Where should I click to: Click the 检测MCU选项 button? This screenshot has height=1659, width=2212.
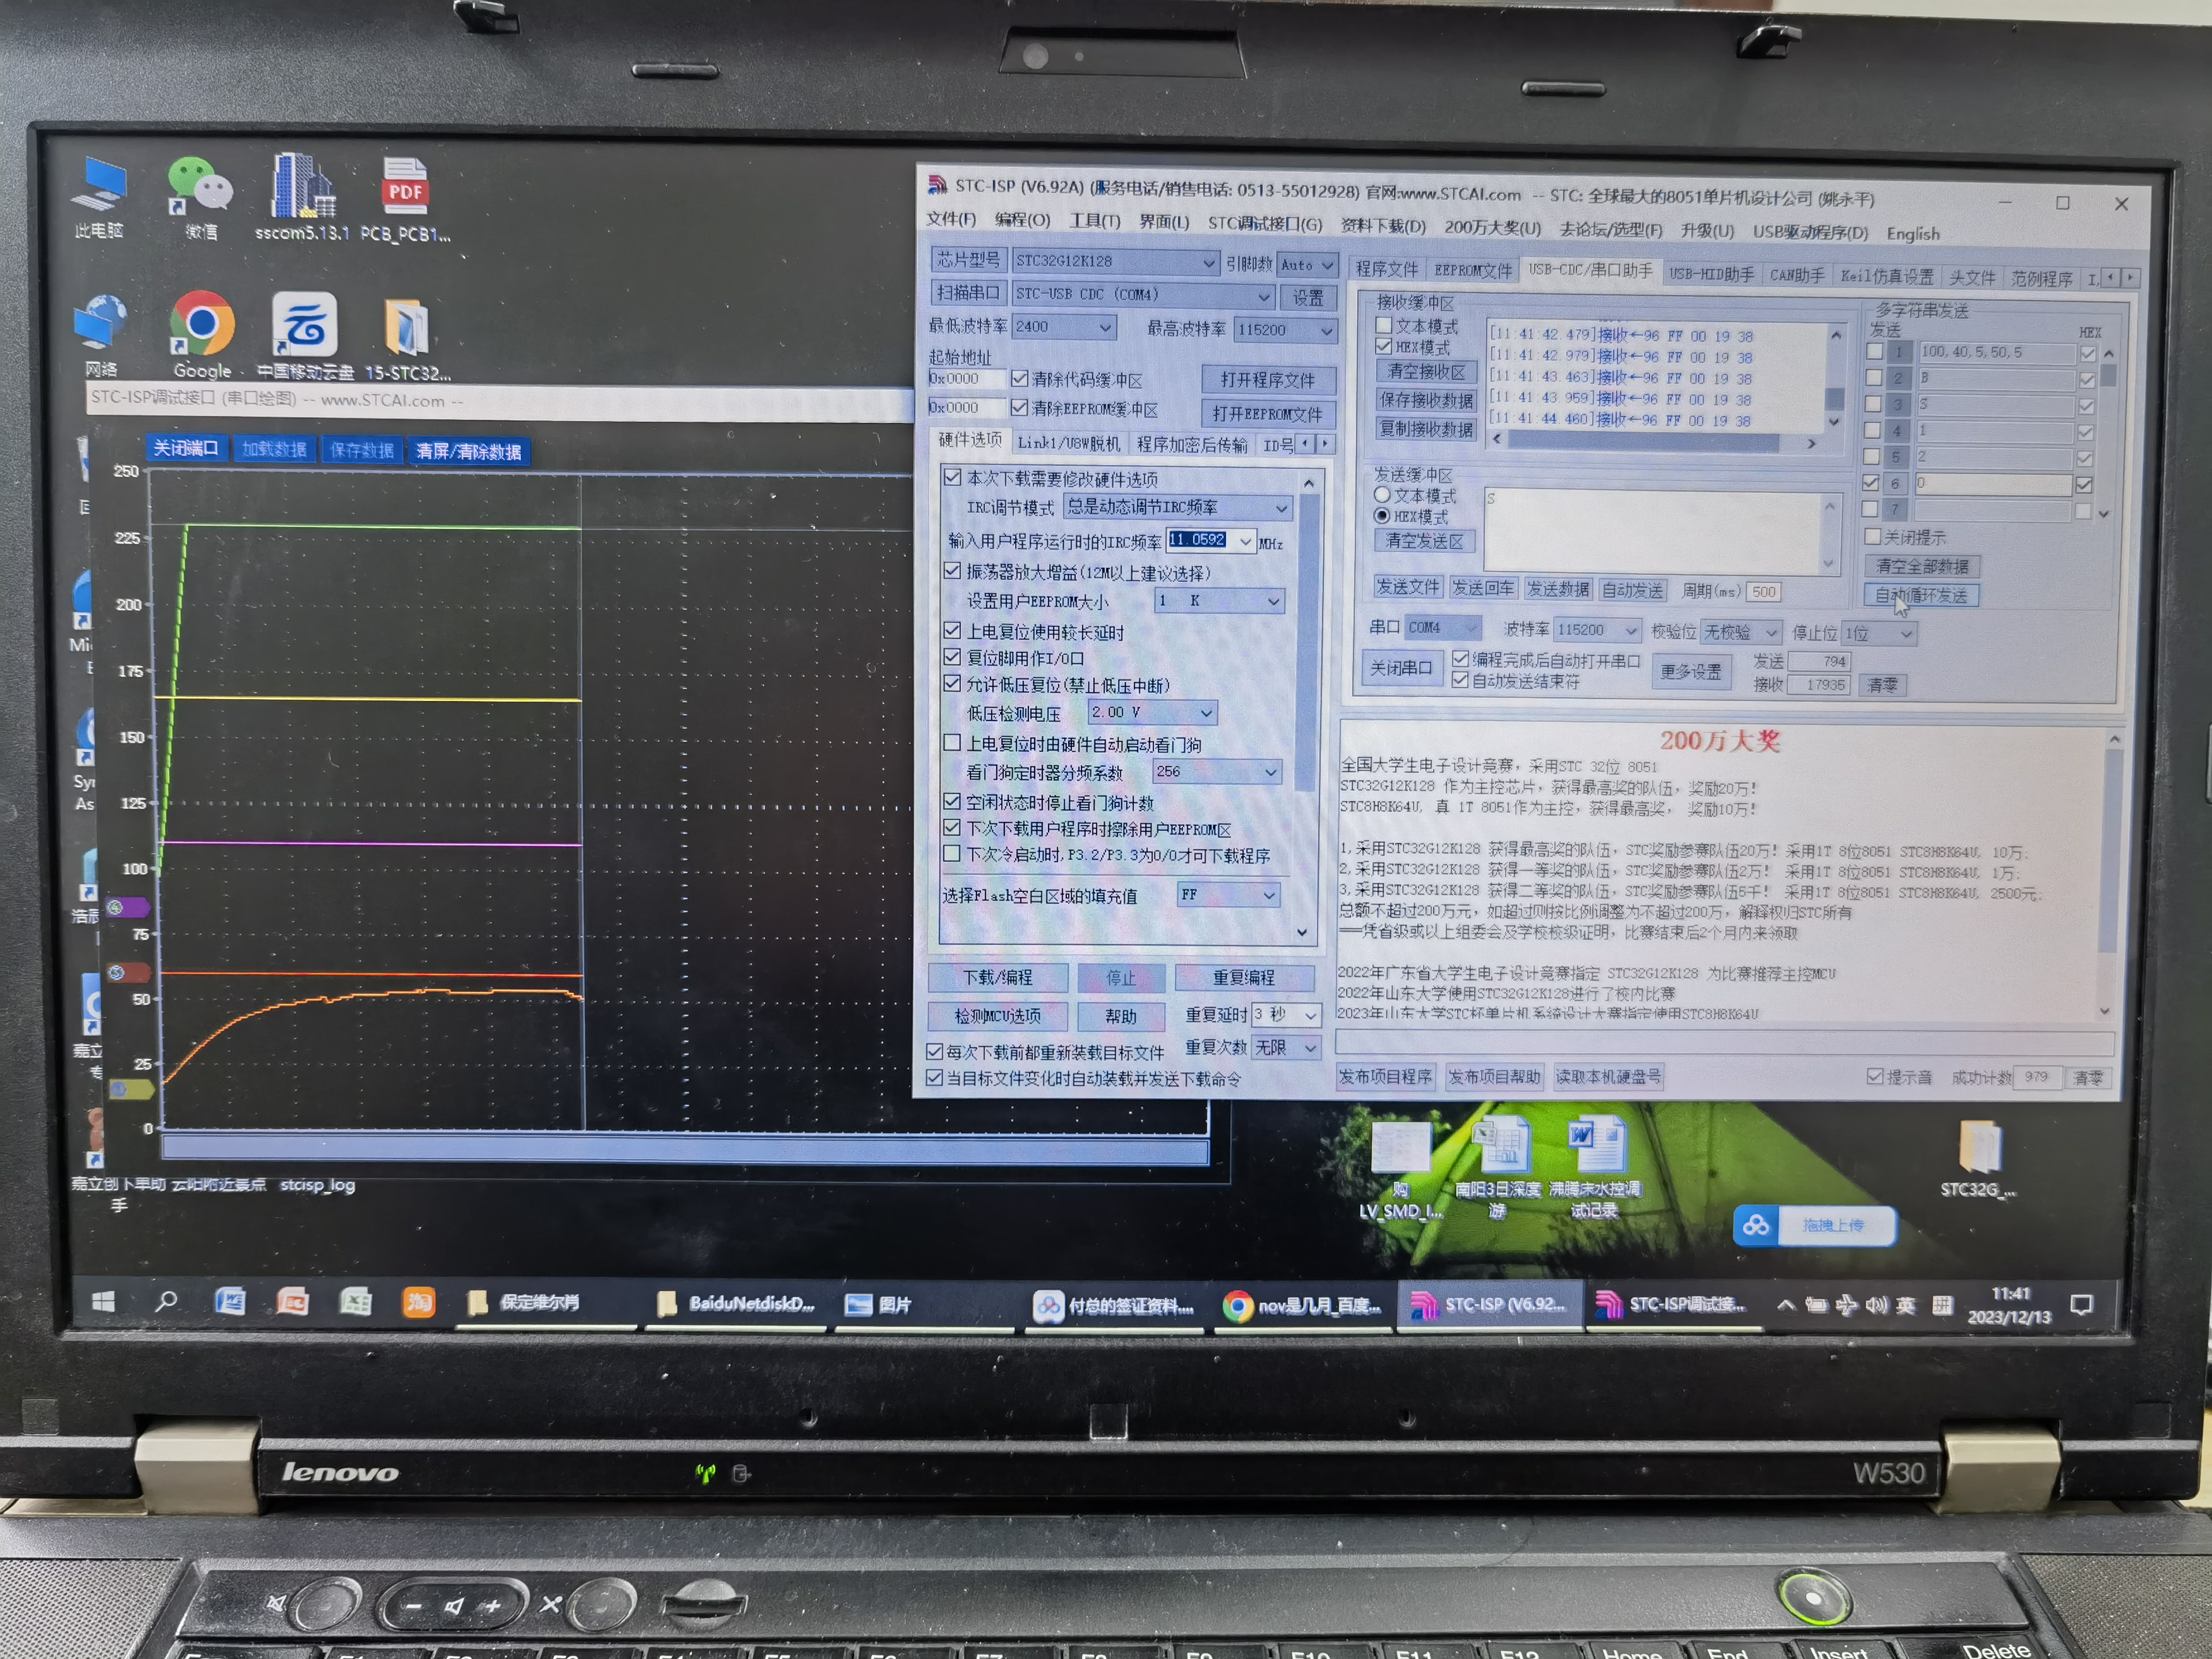point(998,1015)
